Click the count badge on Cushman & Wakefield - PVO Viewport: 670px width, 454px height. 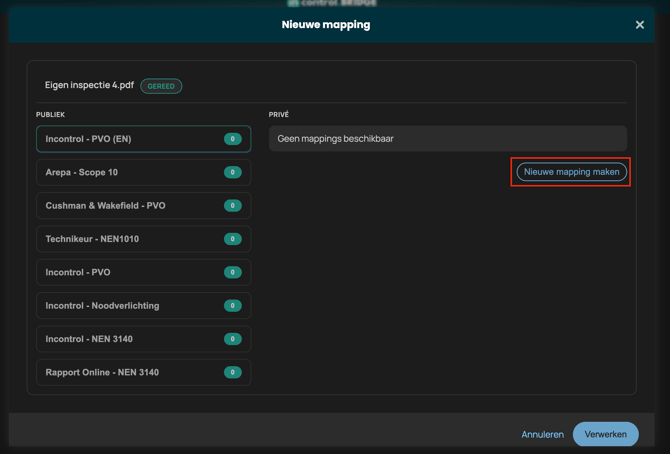point(233,206)
